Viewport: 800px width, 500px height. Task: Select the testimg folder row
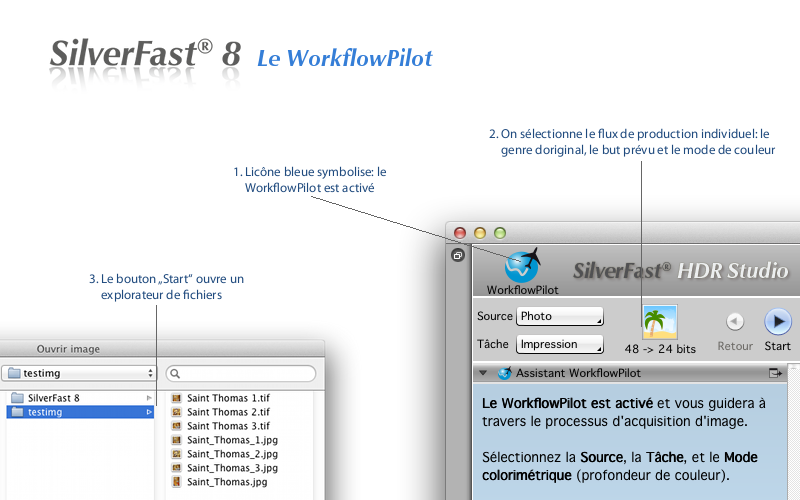[80, 412]
